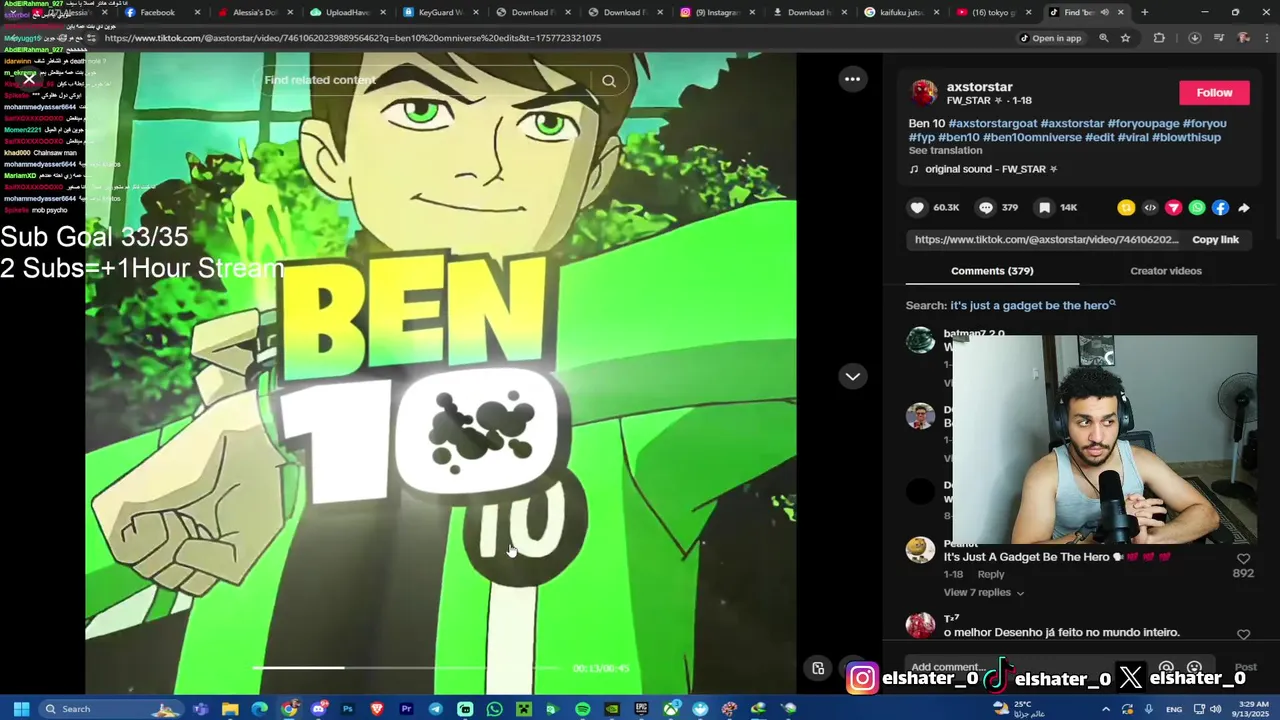Click the axstorstar username
This screenshot has width=1280, height=720.
pos(979,87)
